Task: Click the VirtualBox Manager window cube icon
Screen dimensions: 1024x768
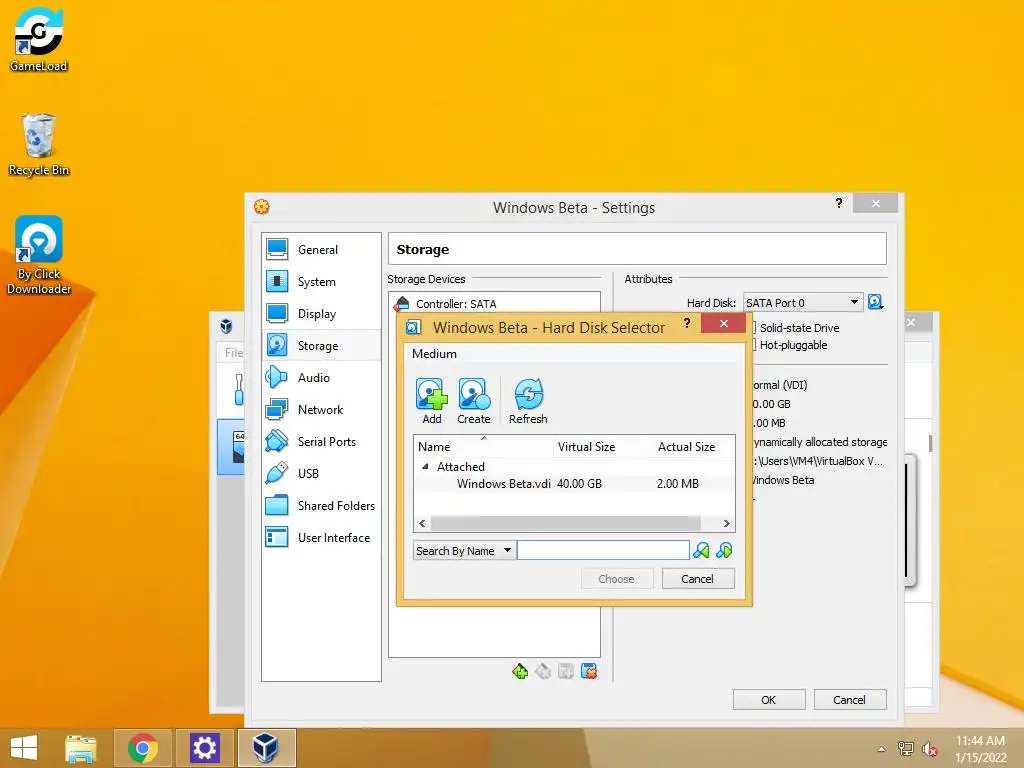Action: (x=226, y=325)
